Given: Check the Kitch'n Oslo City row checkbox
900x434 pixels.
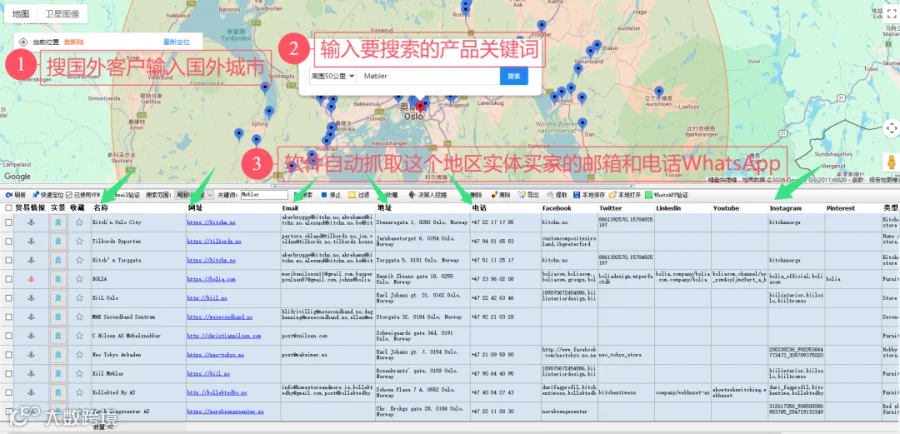Looking at the screenshot, I should pyautogui.click(x=9, y=222).
